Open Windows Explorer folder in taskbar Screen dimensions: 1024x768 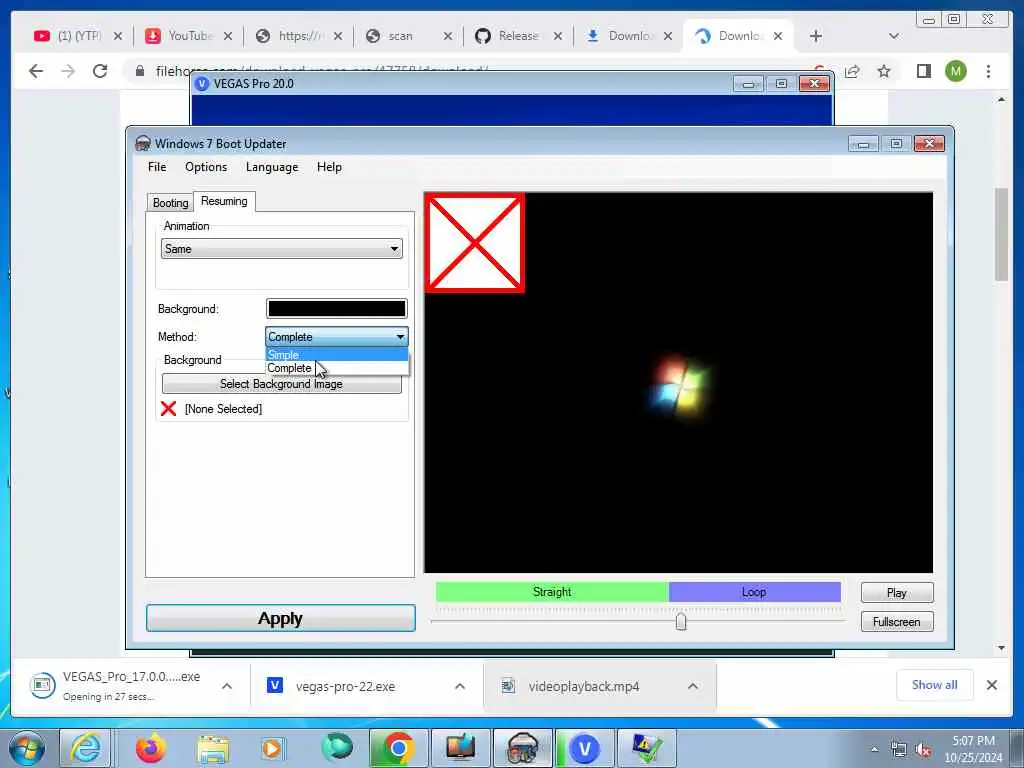(x=213, y=748)
